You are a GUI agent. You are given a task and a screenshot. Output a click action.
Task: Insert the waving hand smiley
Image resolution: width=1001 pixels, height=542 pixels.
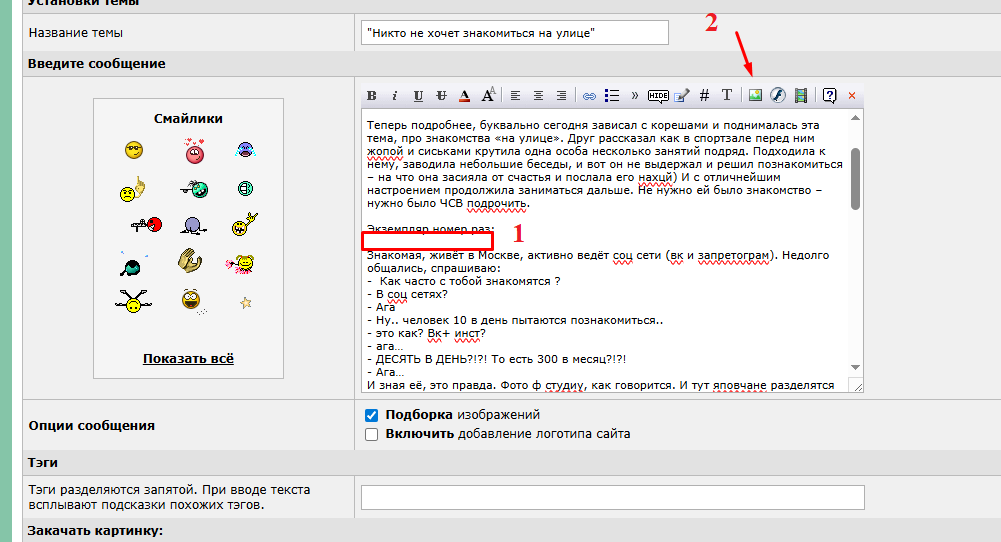click(190, 261)
